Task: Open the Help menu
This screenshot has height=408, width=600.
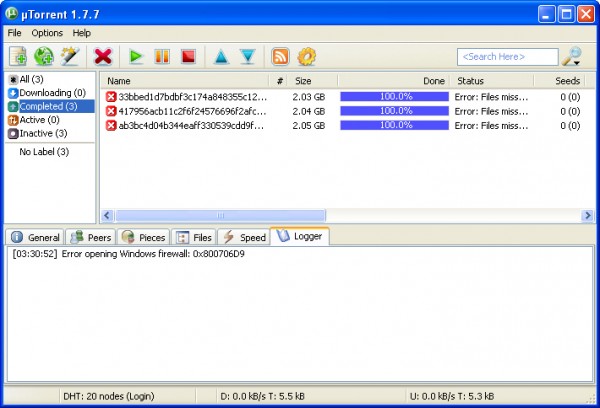Action: tap(82, 33)
